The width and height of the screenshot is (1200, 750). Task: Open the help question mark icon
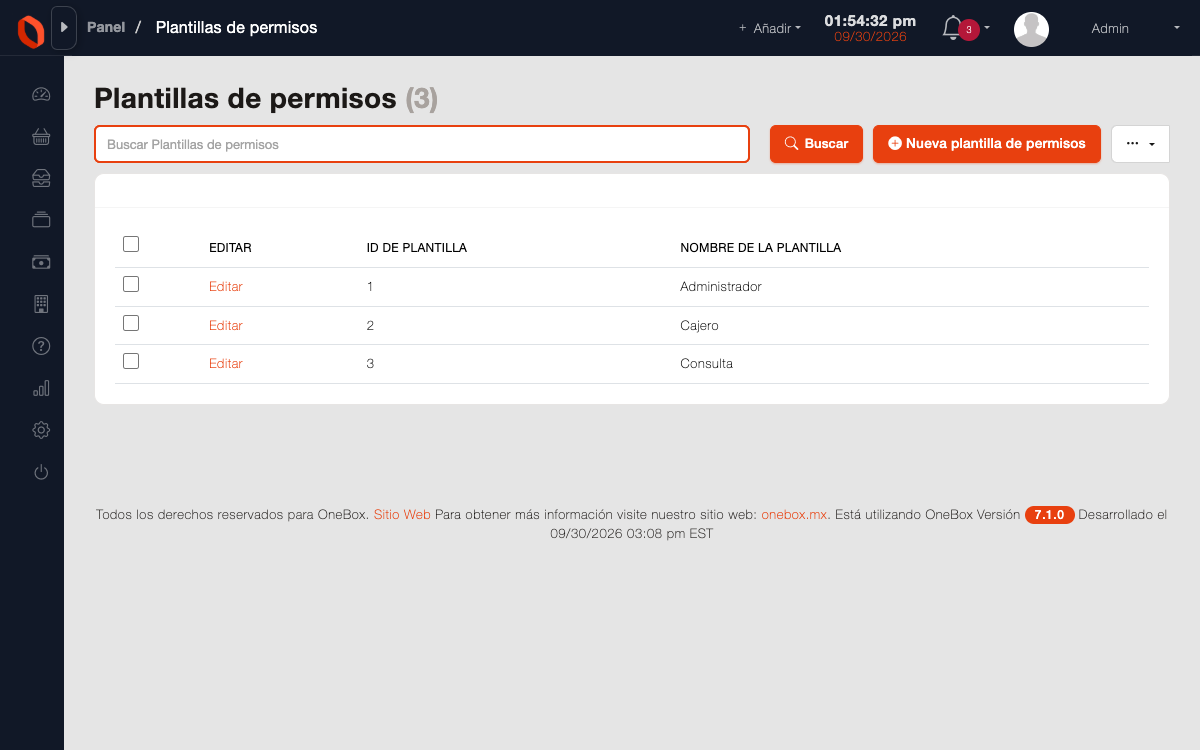tap(41, 346)
